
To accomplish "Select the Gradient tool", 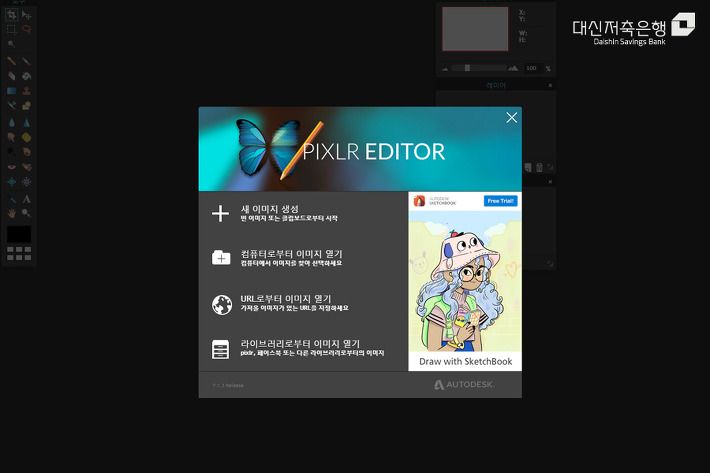I will pos(11,91).
